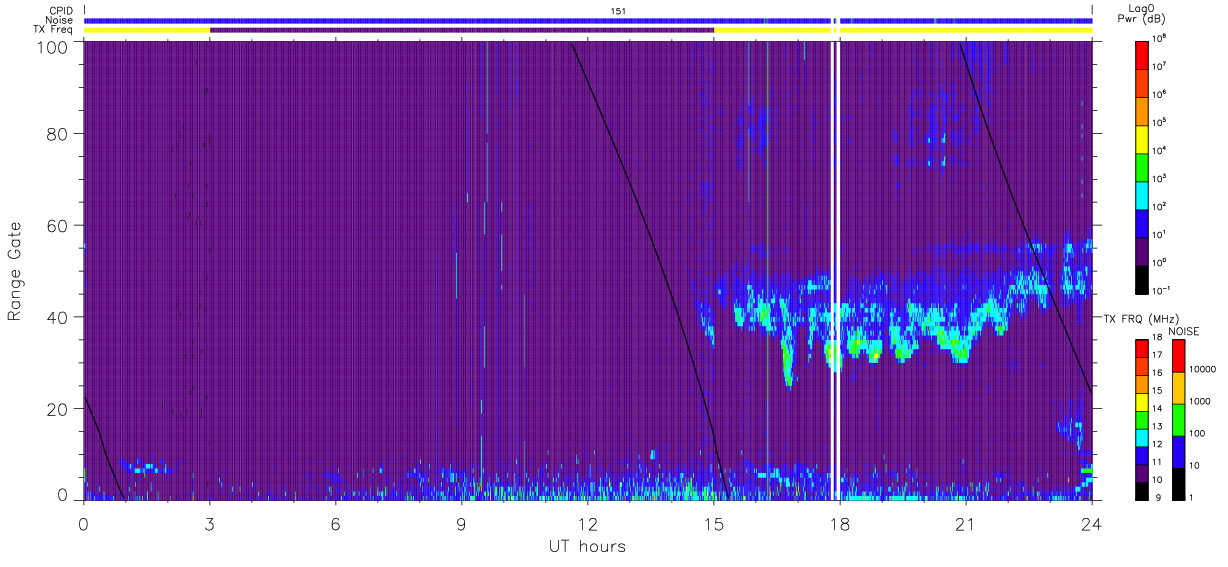Click the purple segment of the TX Freq bar
The width and height of the screenshot is (1228, 567).
tap(462, 30)
